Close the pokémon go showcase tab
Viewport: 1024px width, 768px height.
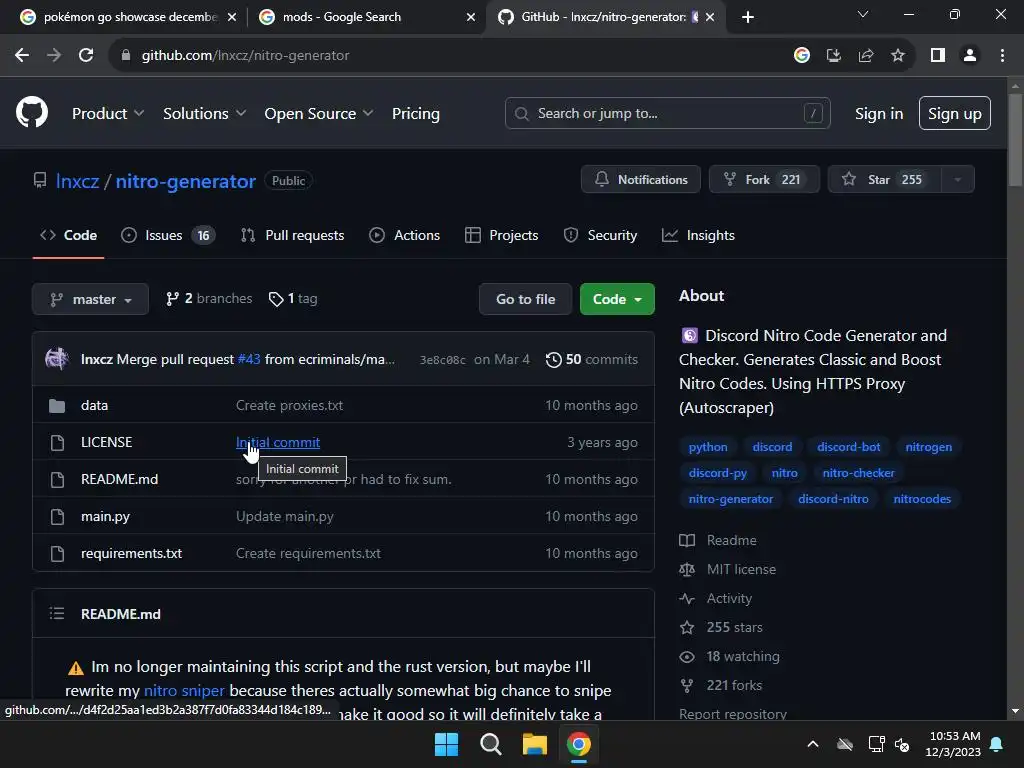pos(232,17)
